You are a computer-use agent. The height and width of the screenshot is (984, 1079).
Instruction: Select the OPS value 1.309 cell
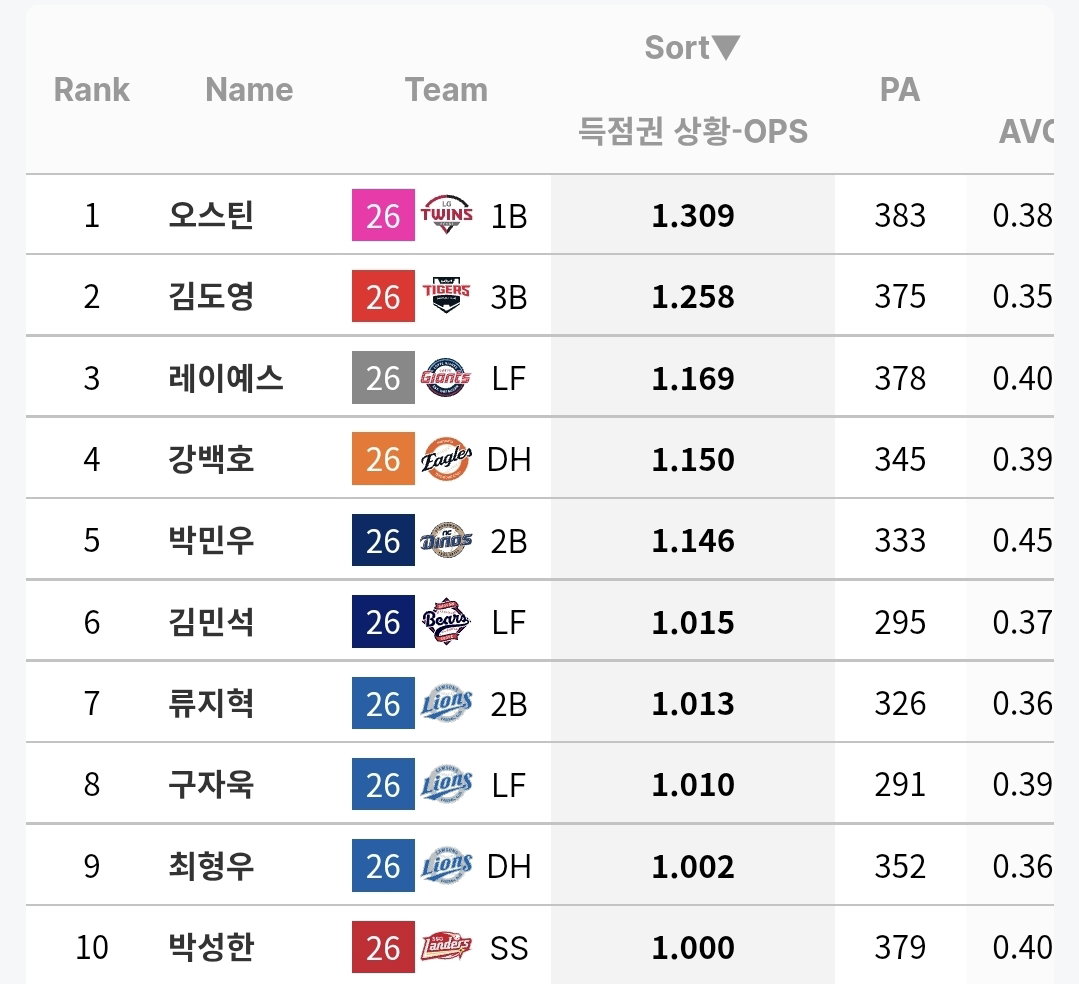[693, 215]
